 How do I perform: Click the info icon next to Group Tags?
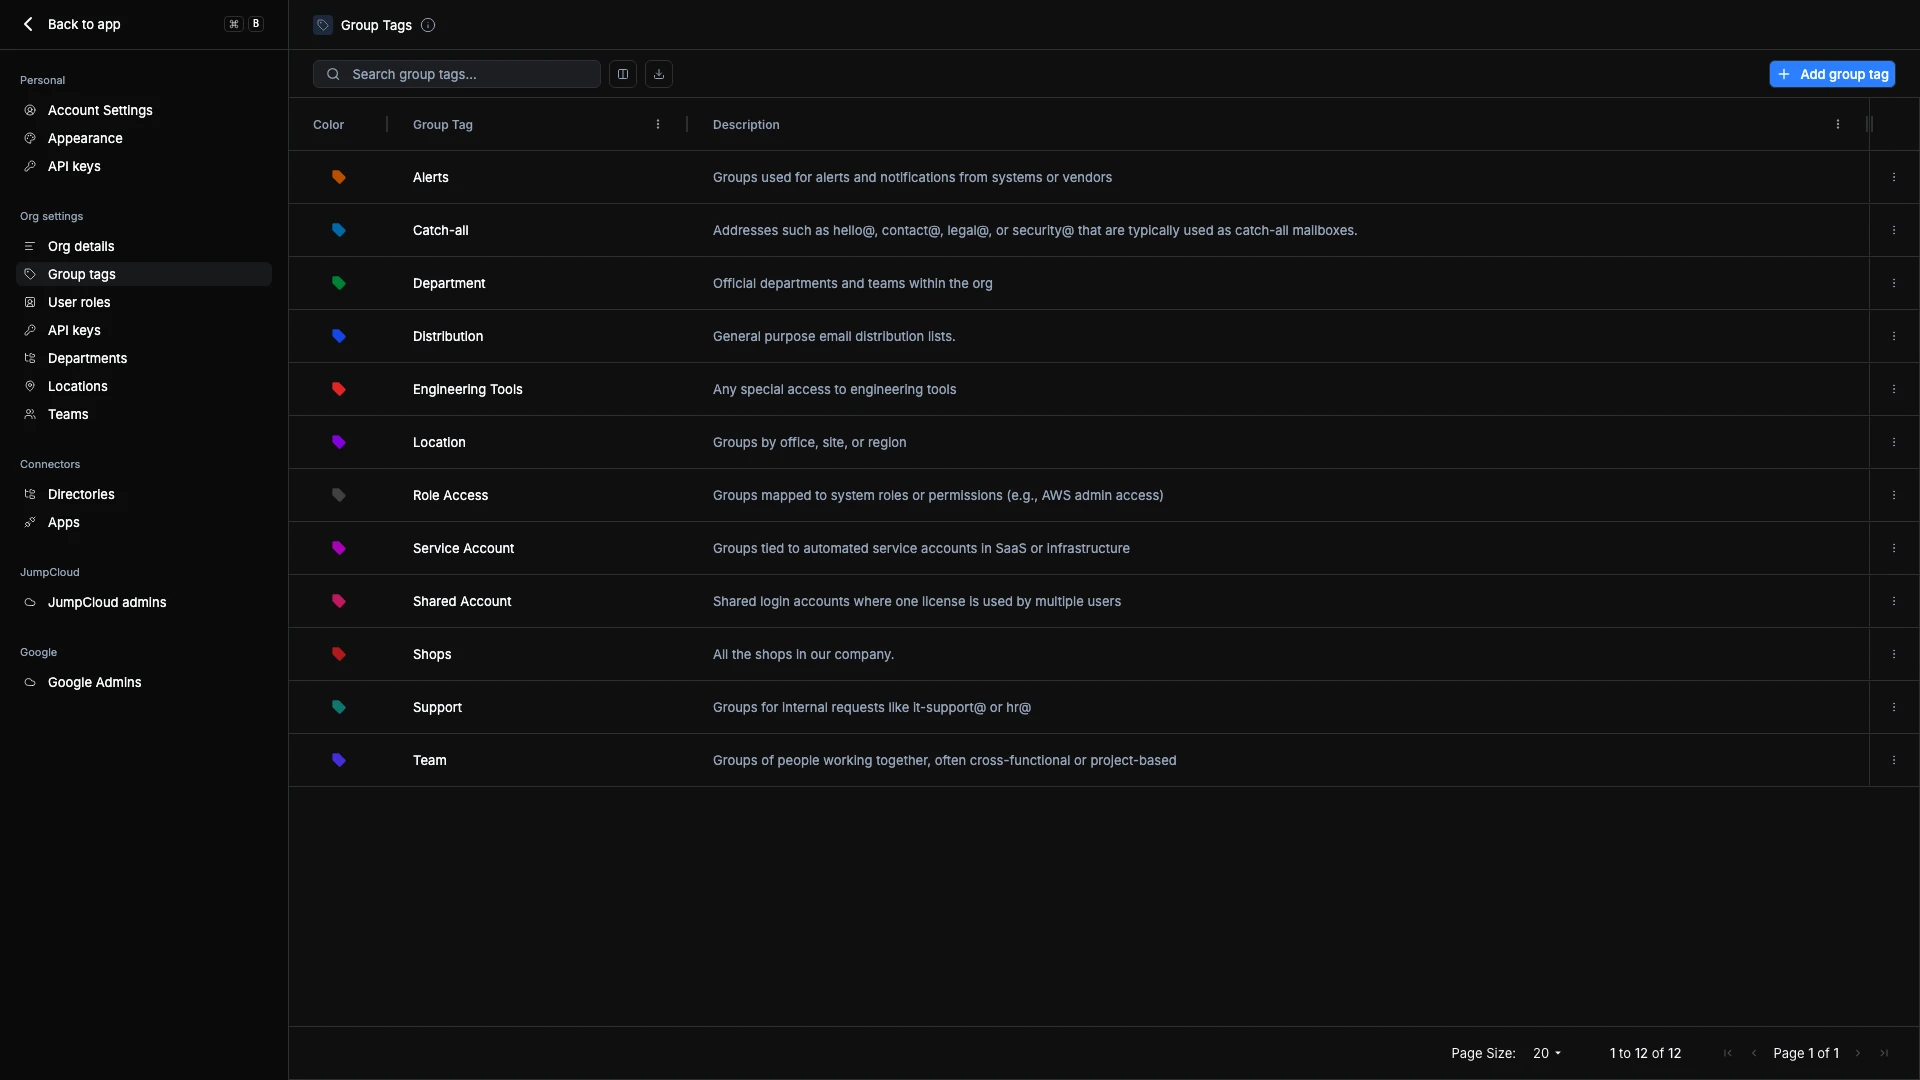tap(428, 25)
